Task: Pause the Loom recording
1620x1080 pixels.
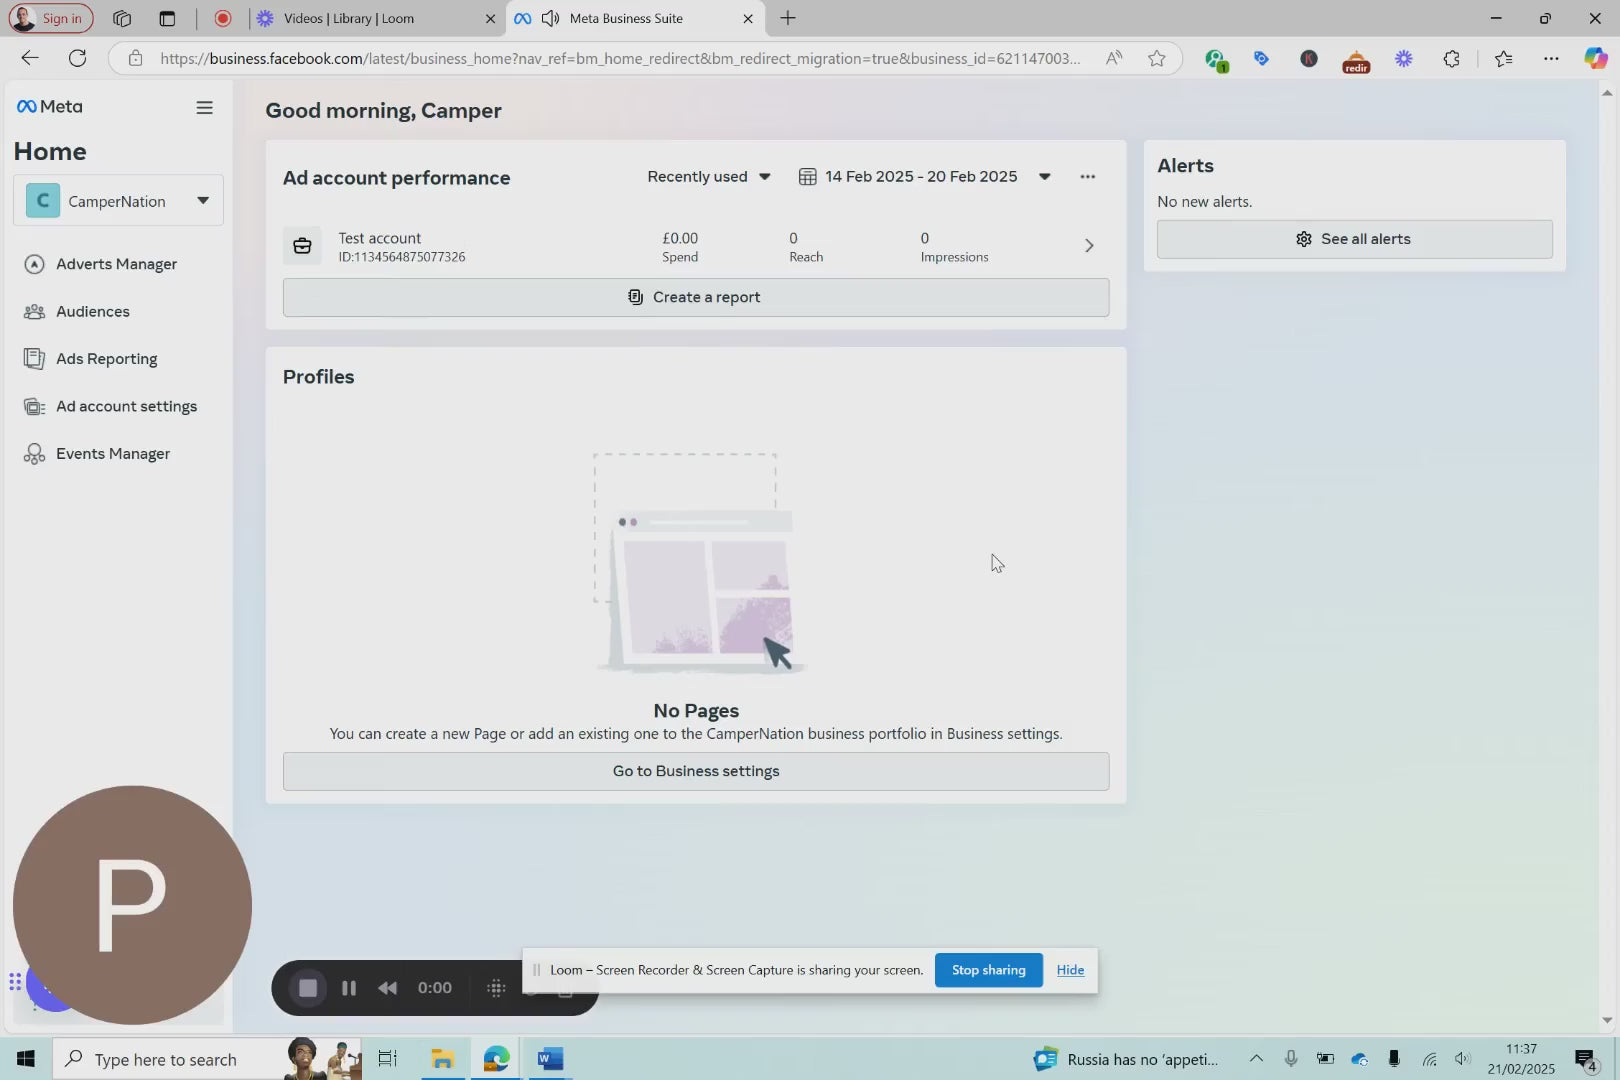Action: pyautogui.click(x=349, y=988)
